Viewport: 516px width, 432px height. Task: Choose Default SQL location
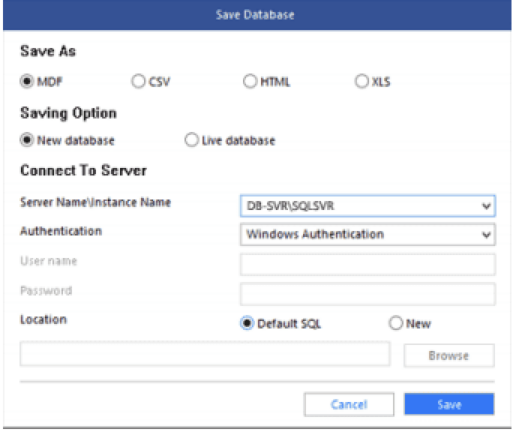247,323
